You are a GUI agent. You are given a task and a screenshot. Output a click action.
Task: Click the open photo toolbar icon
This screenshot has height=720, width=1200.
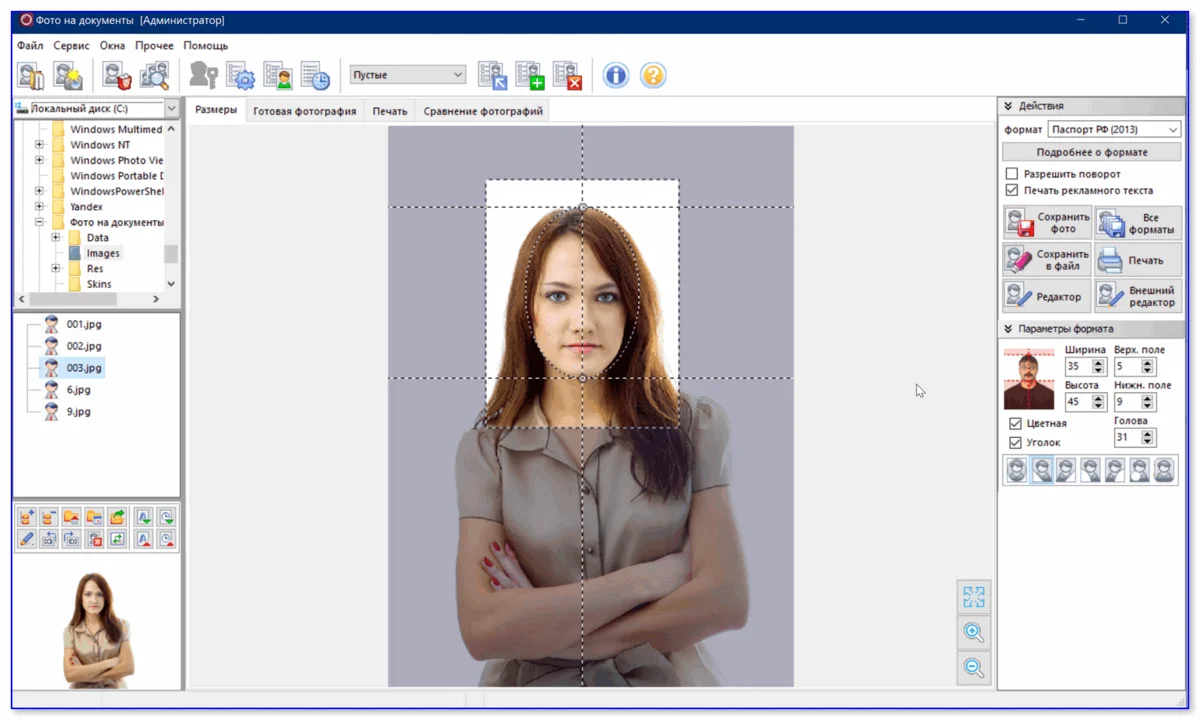tap(31, 75)
